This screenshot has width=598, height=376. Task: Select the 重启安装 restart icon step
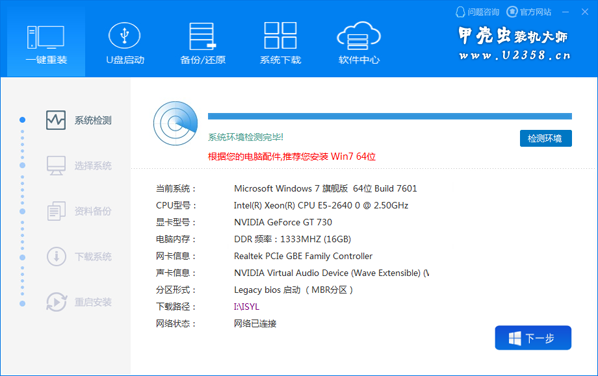tap(56, 302)
